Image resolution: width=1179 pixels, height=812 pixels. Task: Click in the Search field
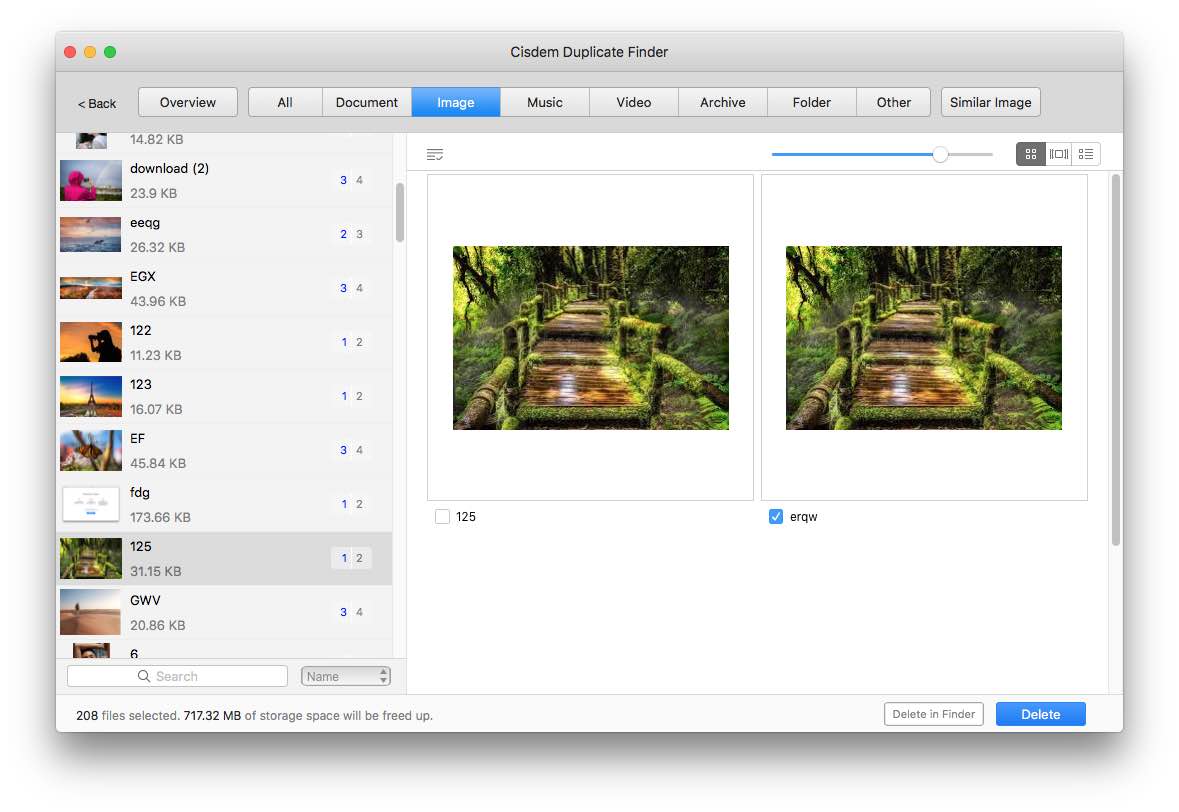(x=177, y=676)
